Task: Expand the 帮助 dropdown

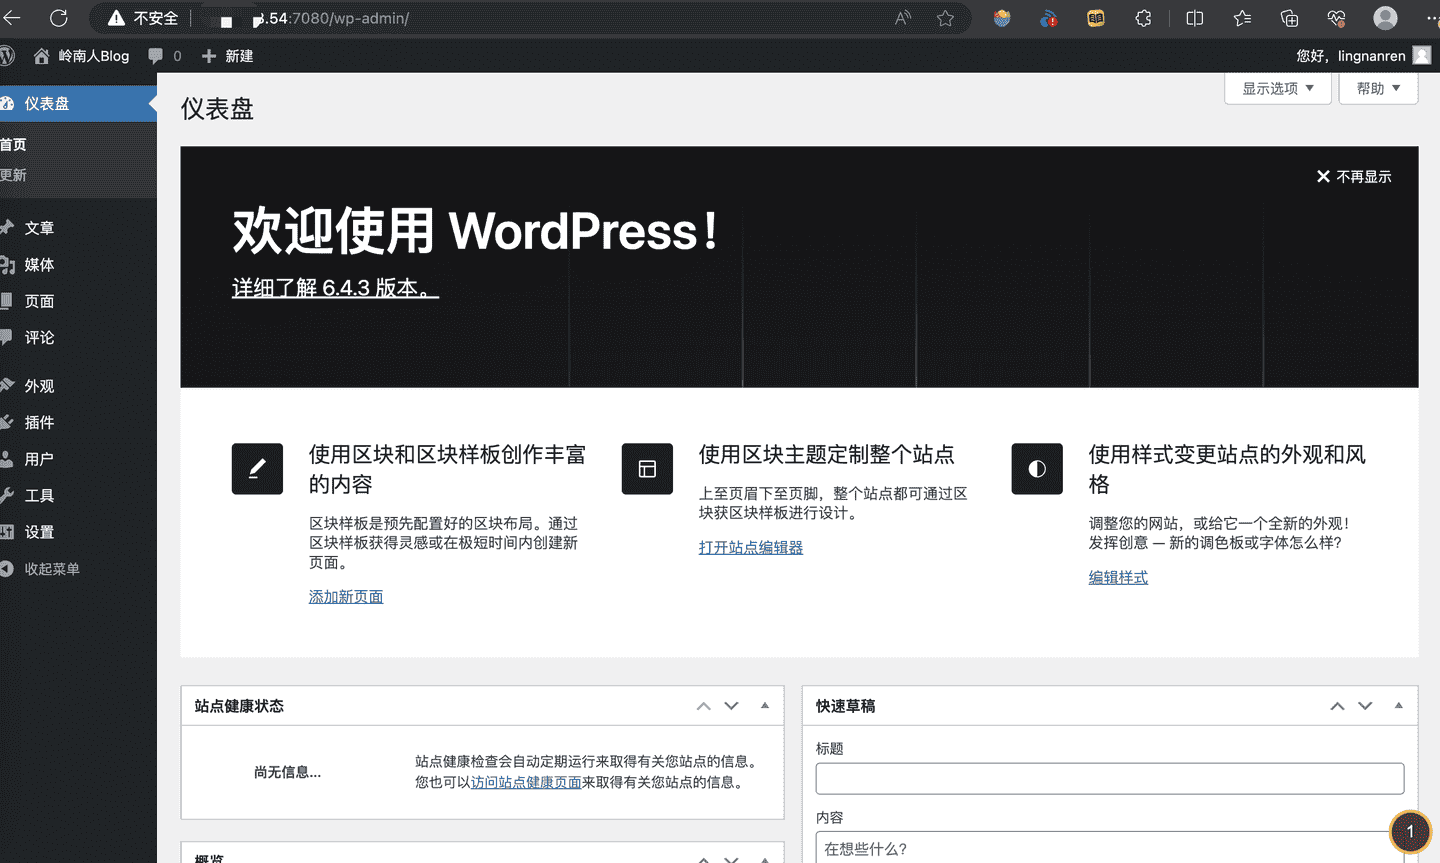Action: (1377, 88)
